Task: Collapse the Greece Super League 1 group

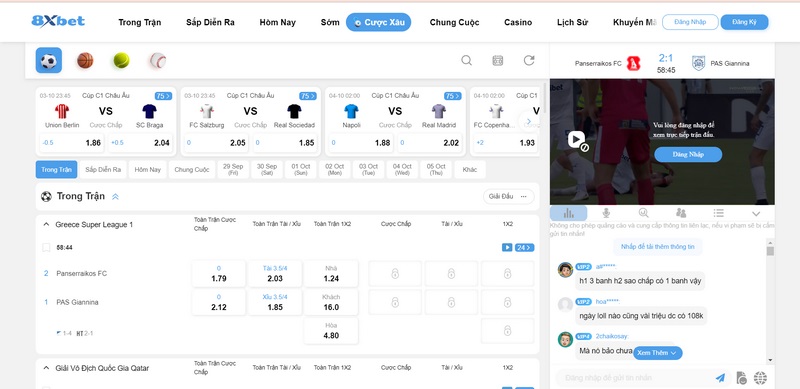Action: (46, 225)
